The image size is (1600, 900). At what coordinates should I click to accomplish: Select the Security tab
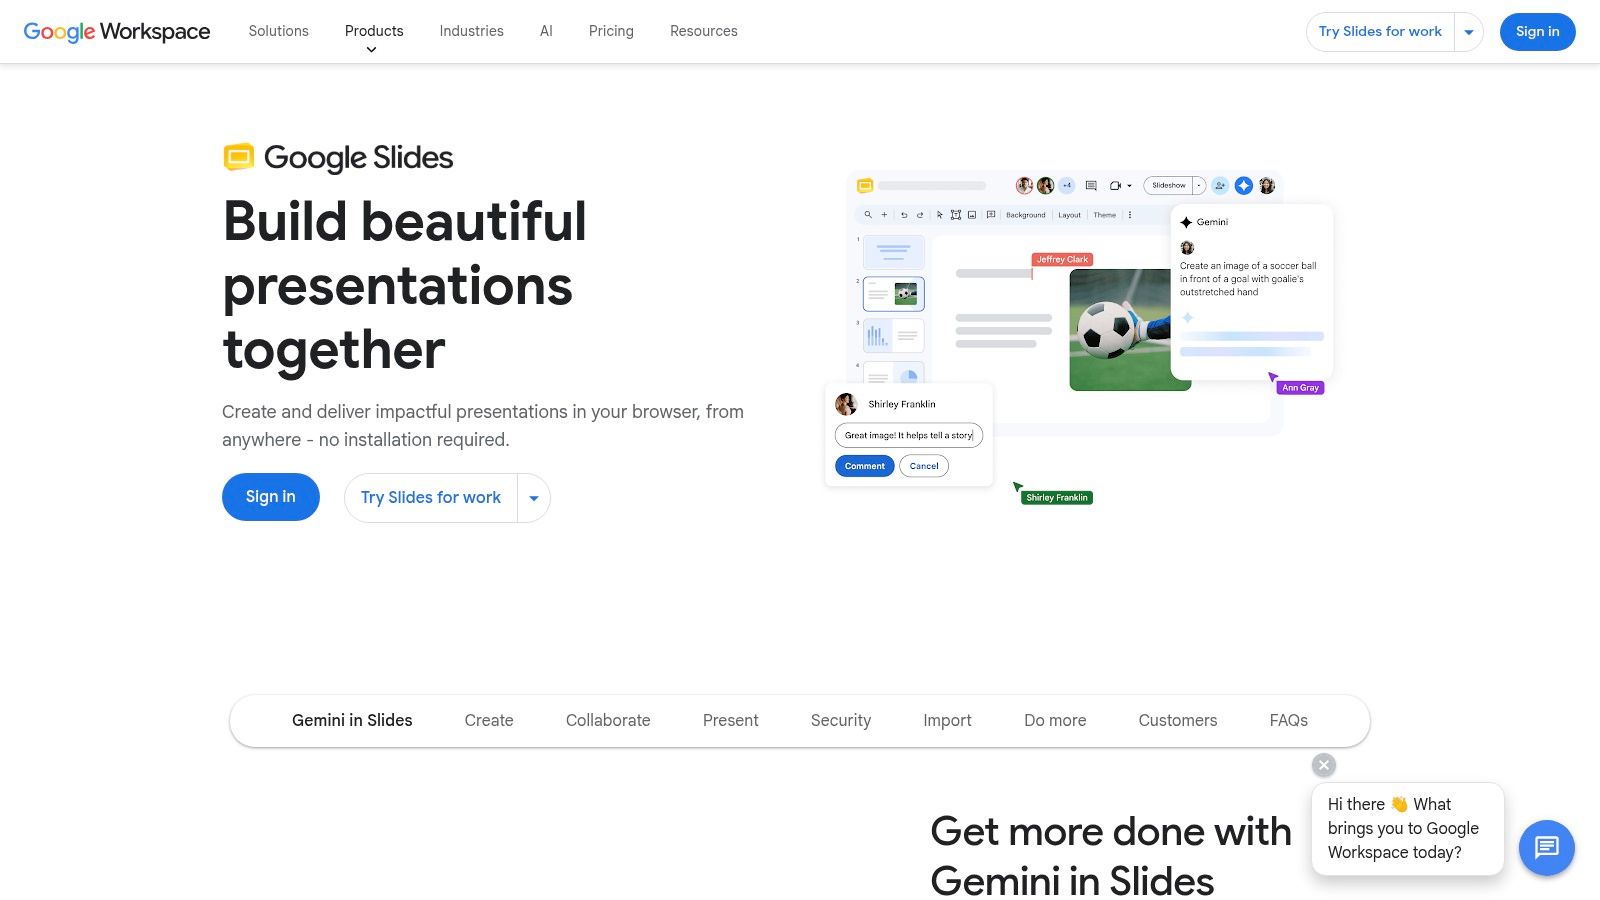tap(841, 720)
